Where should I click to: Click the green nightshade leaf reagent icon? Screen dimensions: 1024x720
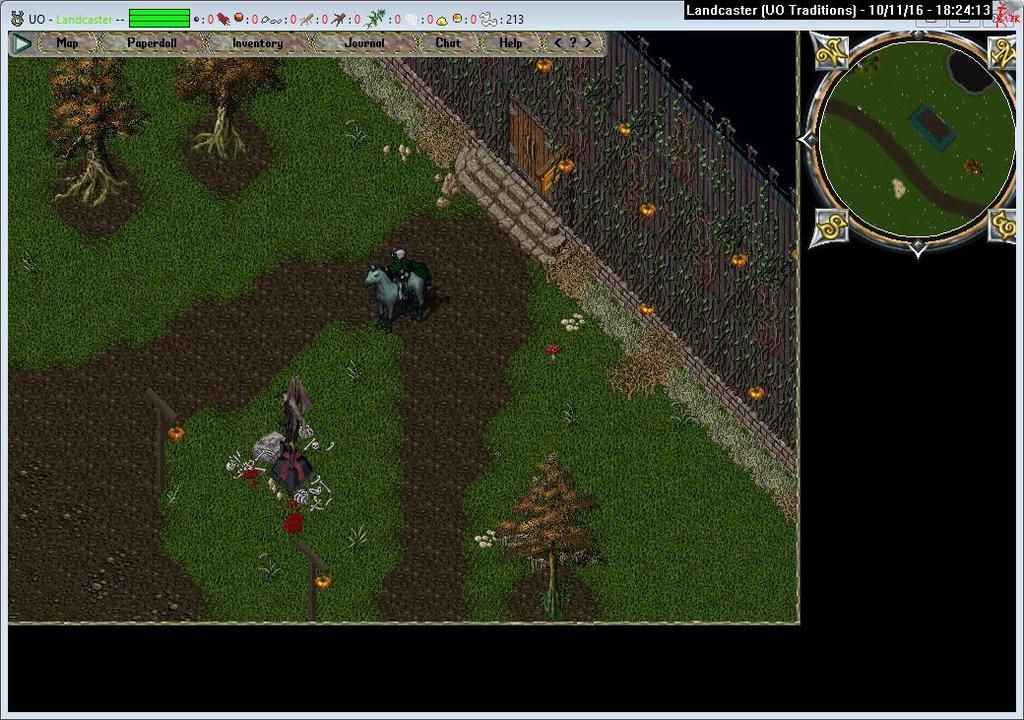[375, 19]
